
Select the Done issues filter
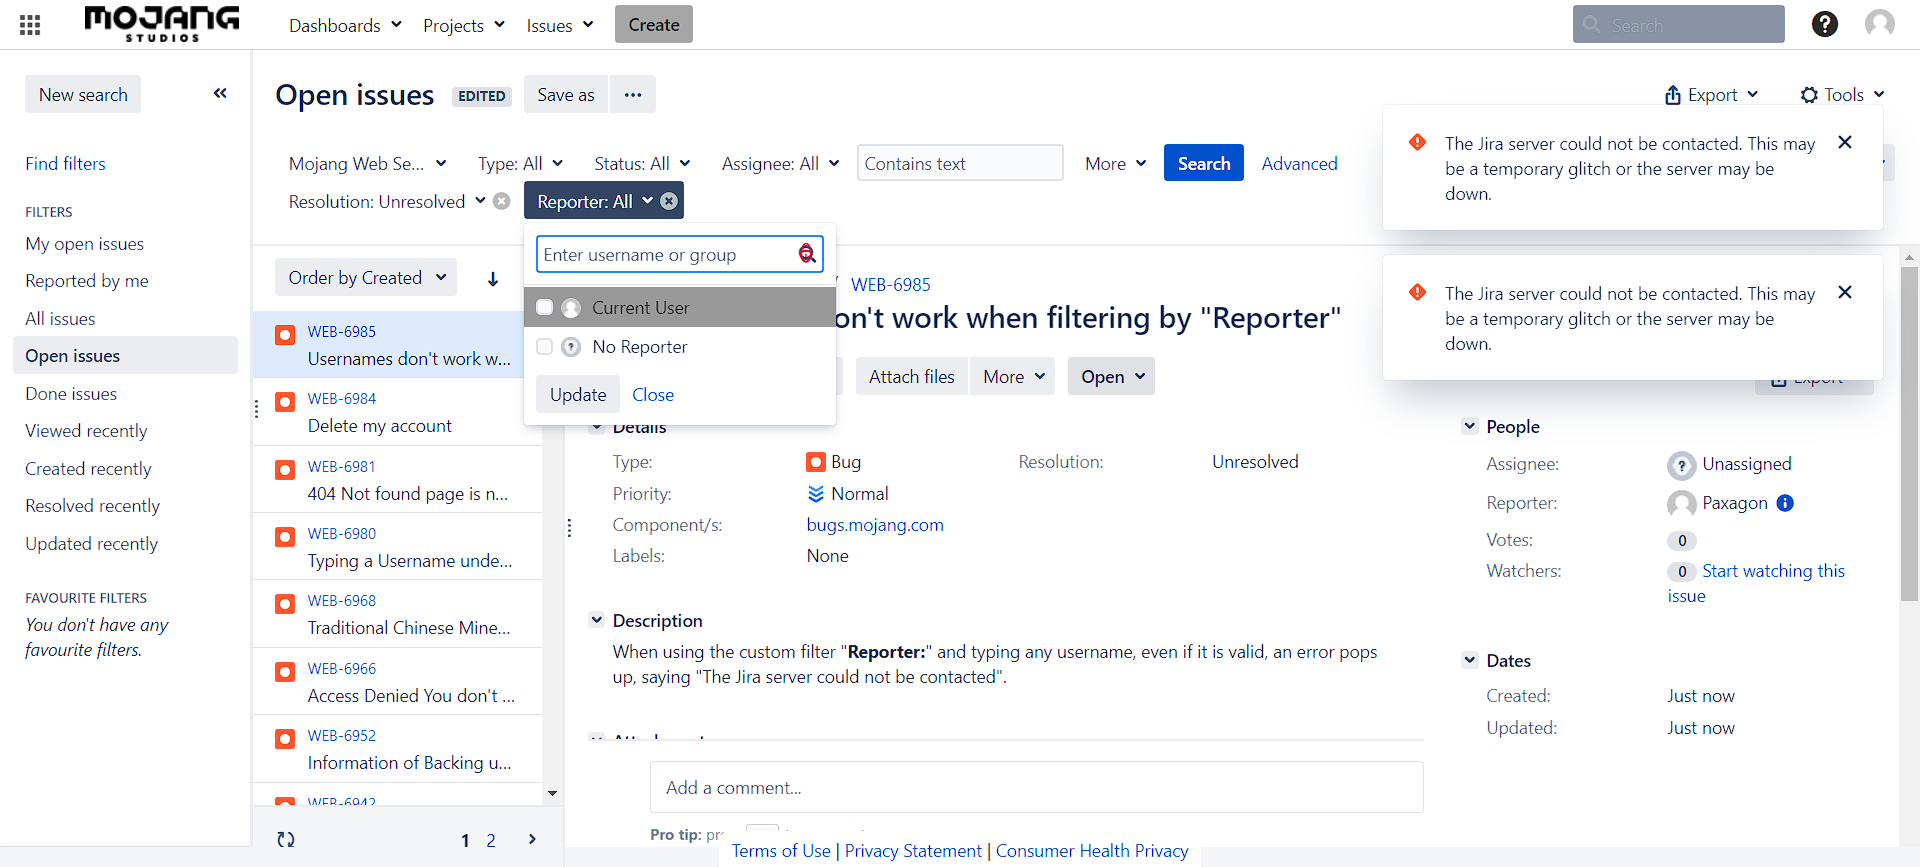71,394
